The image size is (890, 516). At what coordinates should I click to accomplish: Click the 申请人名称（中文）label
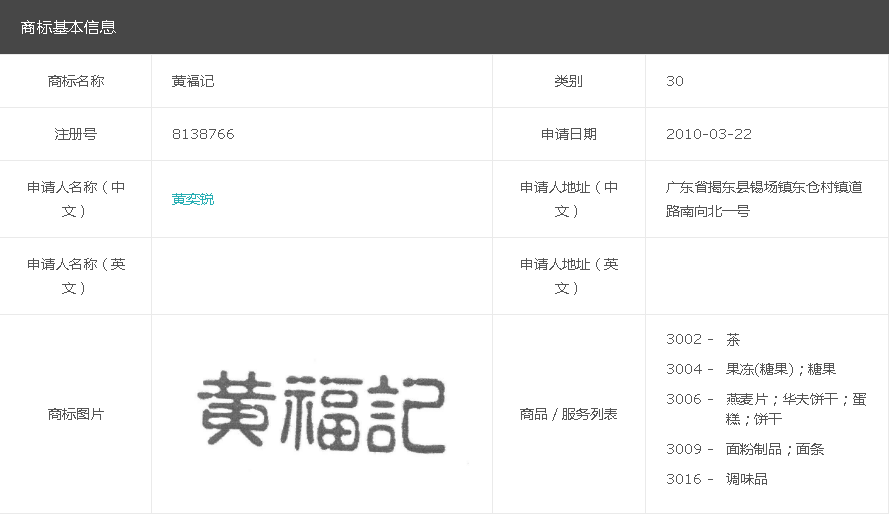(75, 199)
